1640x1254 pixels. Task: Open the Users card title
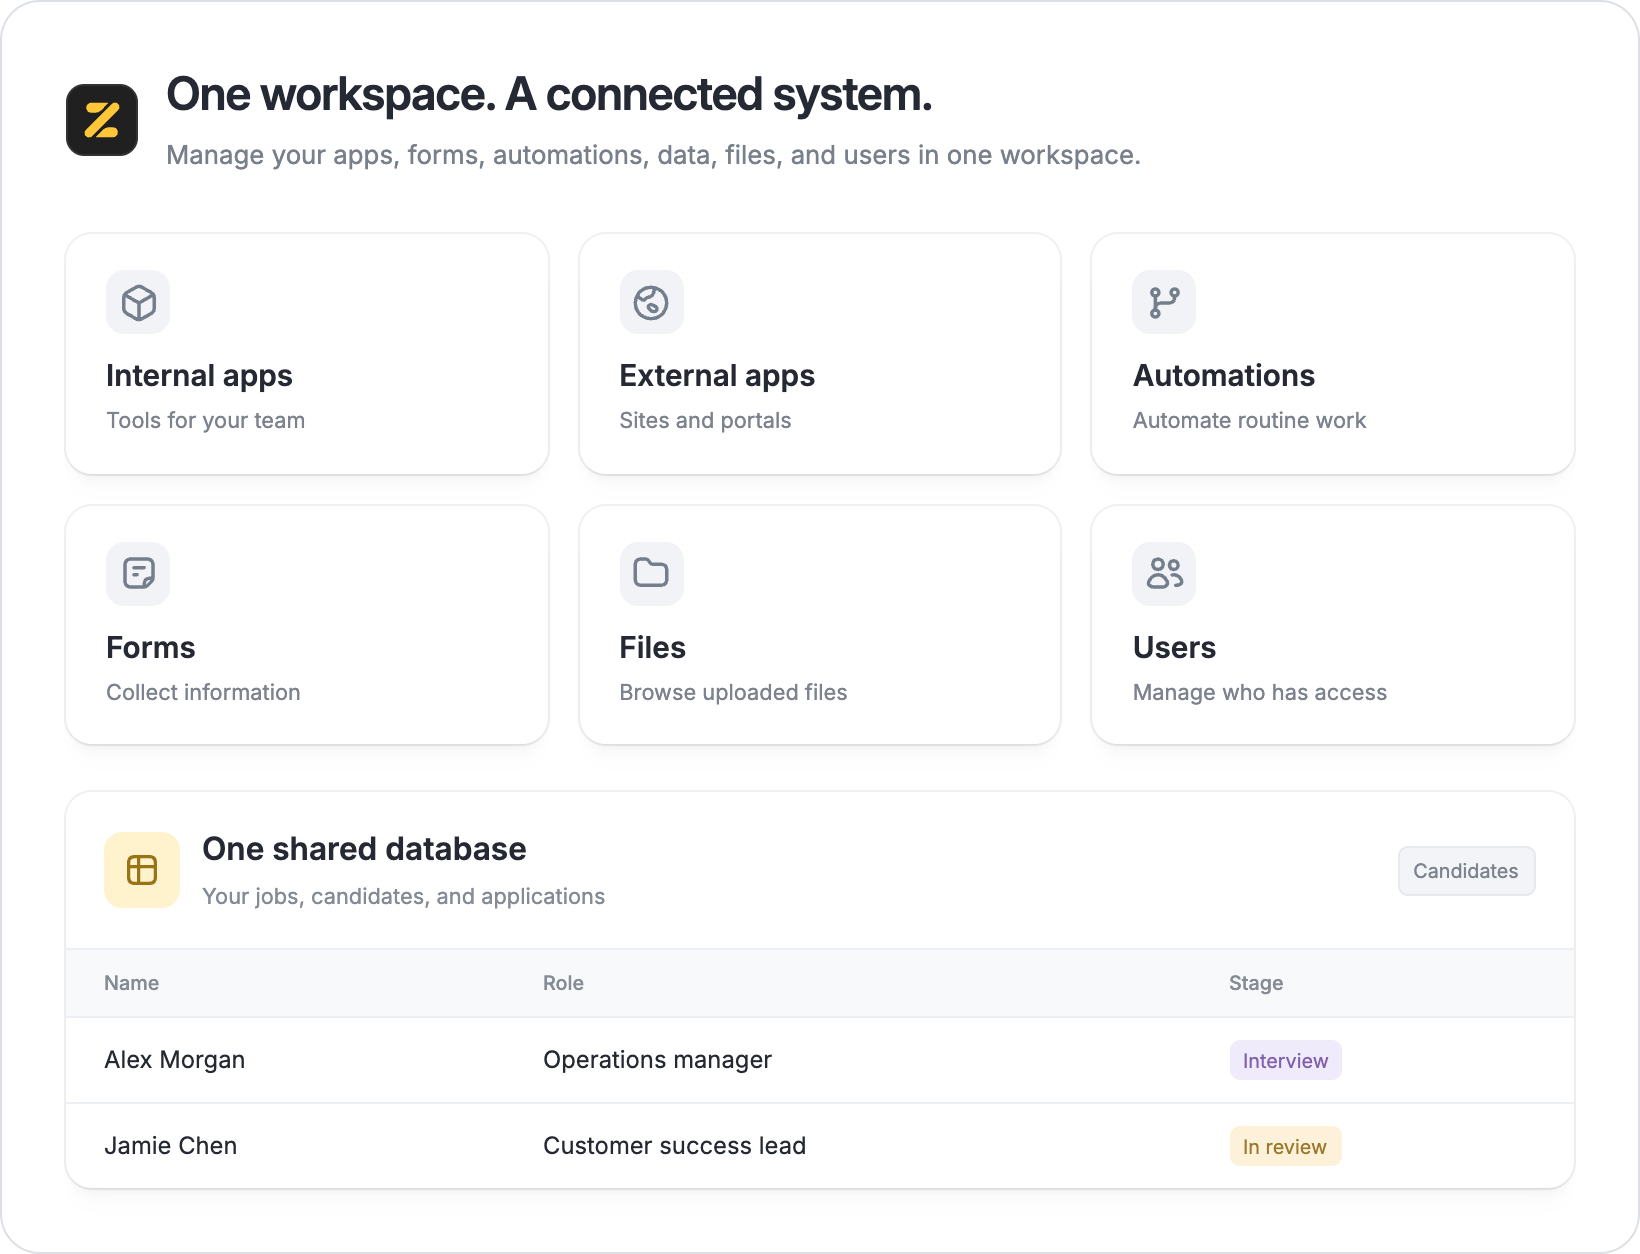click(x=1175, y=648)
